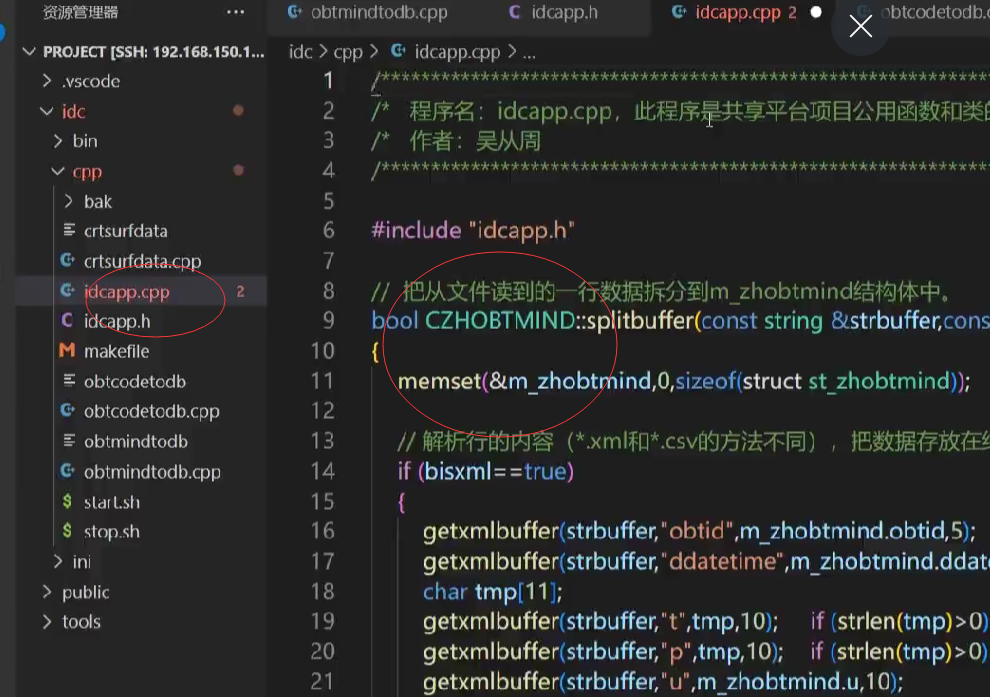Screen dimensions: 990x697
Task: Open idcapp.h in file tree
Action: [117, 321]
